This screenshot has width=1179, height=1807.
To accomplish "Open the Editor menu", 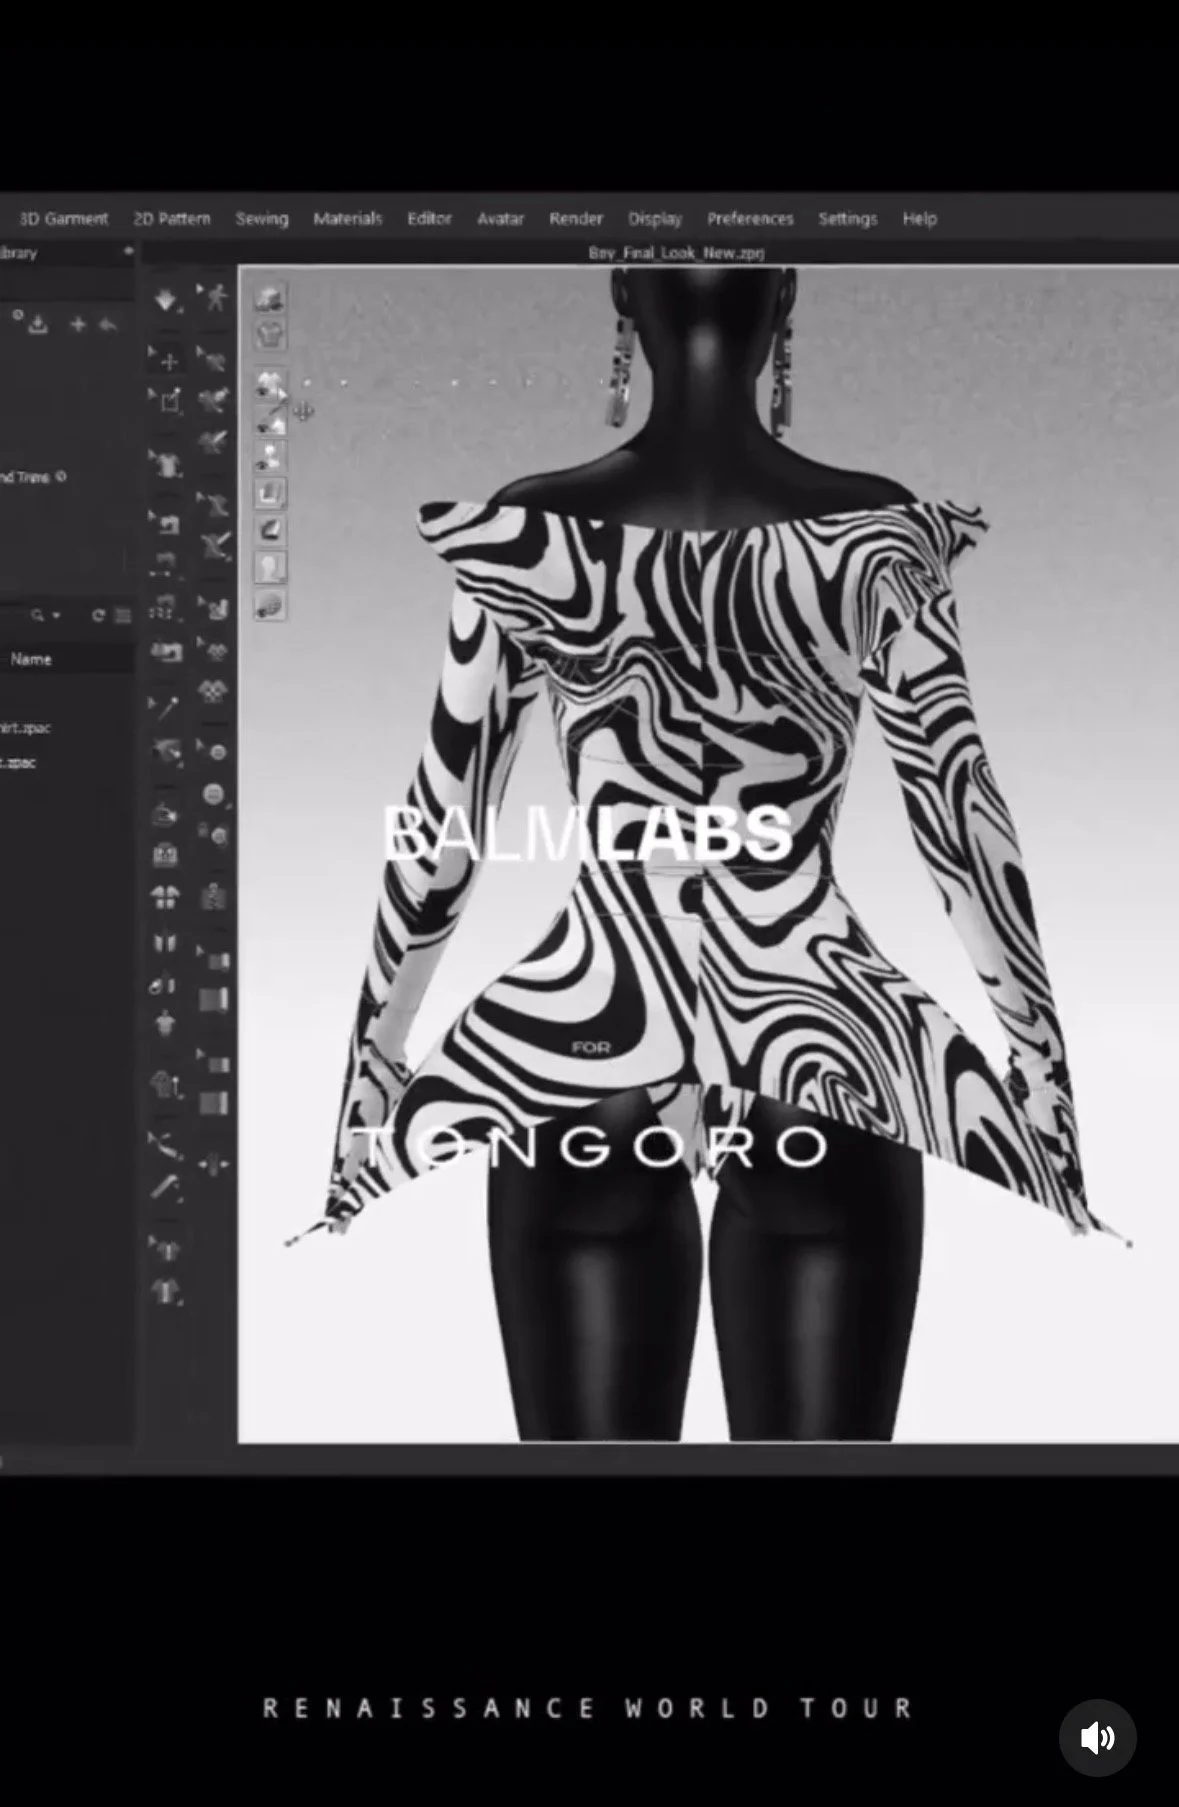I will click(x=429, y=218).
